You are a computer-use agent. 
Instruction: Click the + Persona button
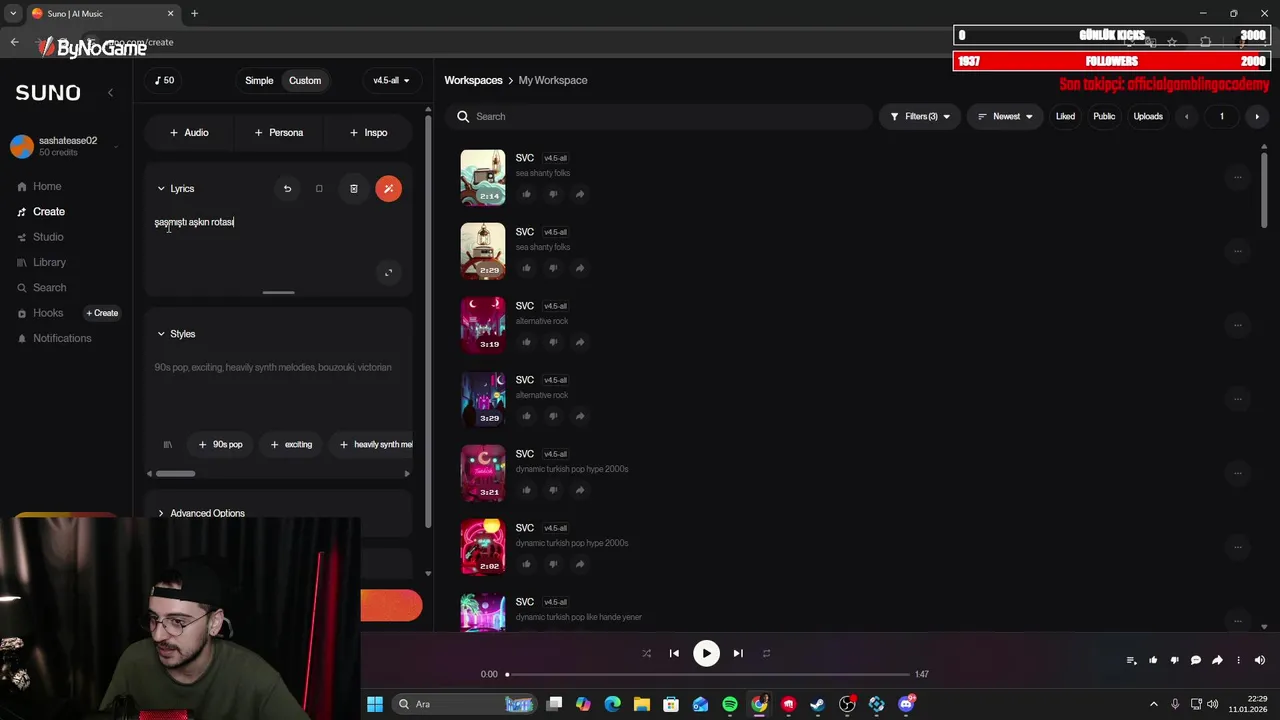point(278,132)
